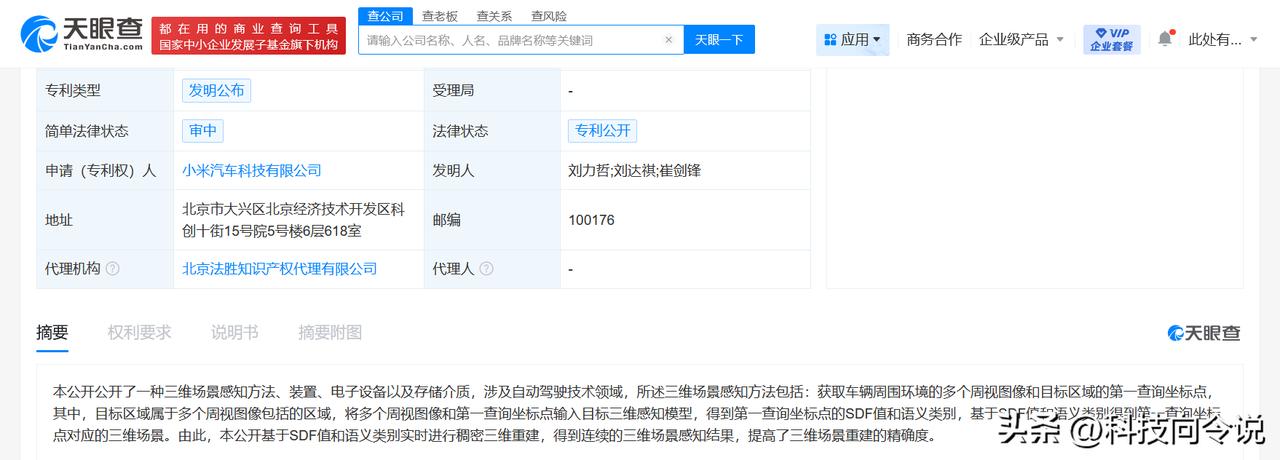This screenshot has height=460, width=1280.
Task: Open the VIP 企业套餐 badge
Action: (x=1112, y=39)
